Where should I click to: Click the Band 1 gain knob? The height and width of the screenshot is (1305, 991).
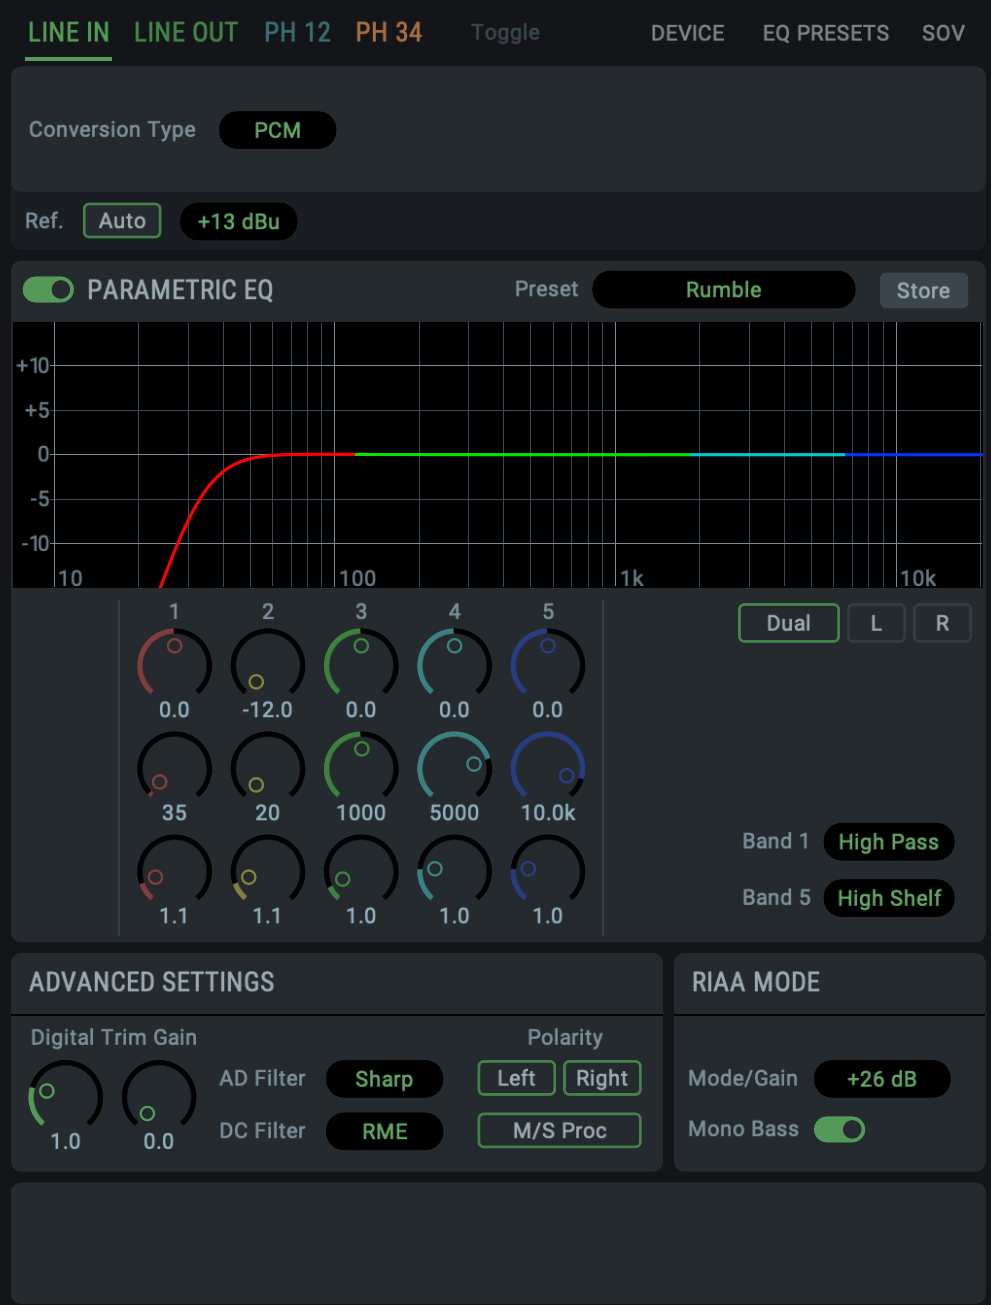pyautogui.click(x=174, y=665)
